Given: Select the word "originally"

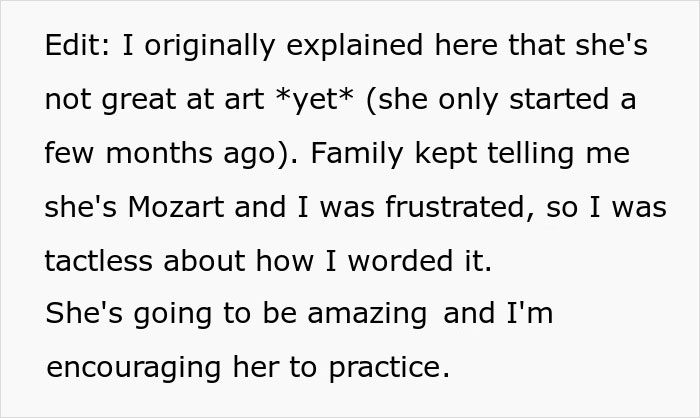Looking at the screenshot, I should 209,47.
